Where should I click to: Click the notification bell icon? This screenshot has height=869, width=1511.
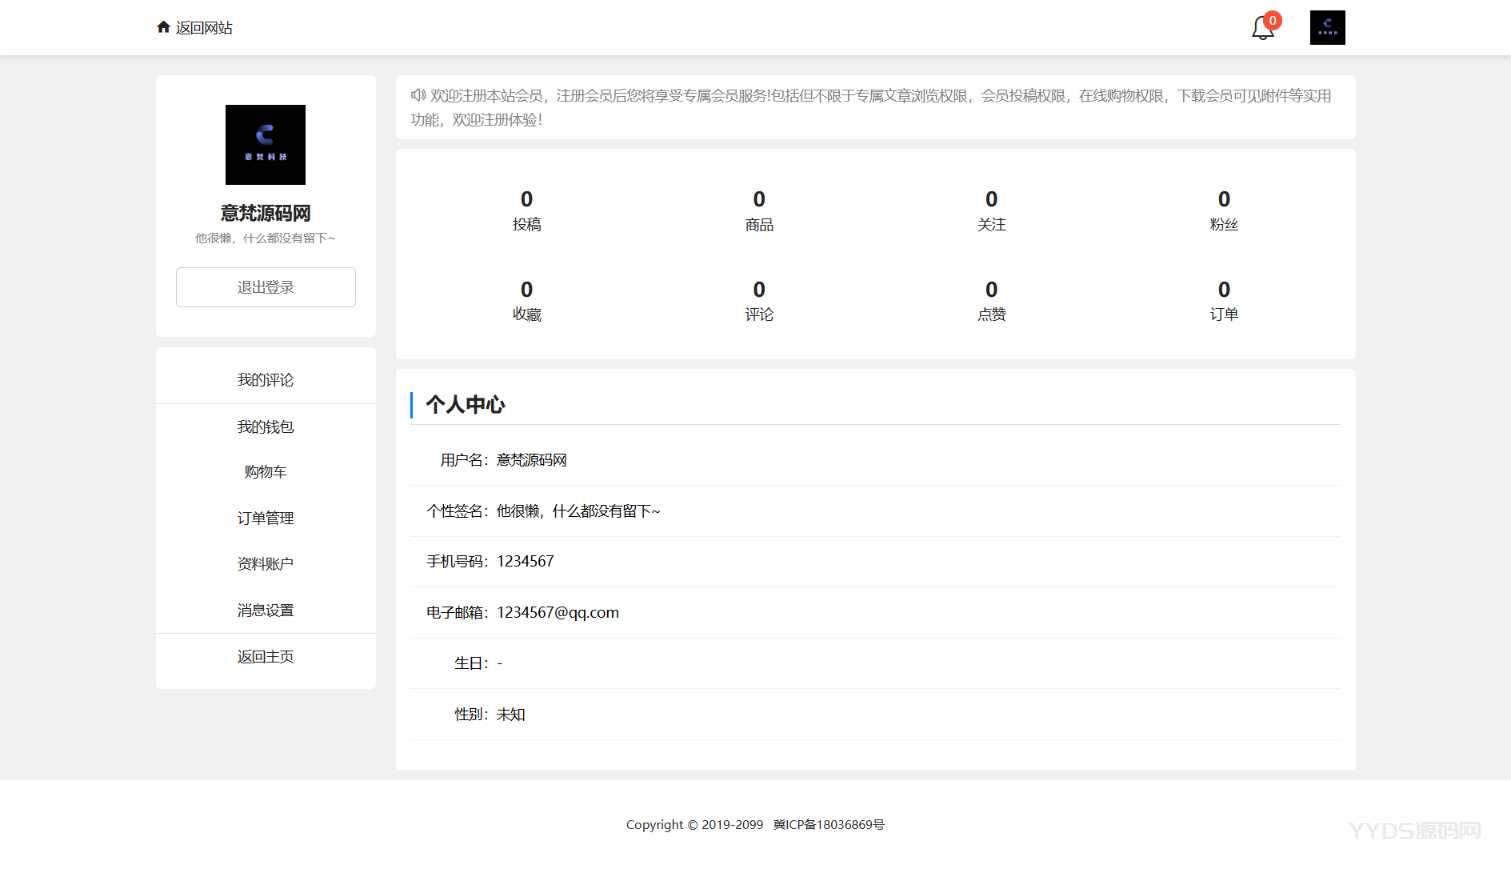[x=1262, y=28]
